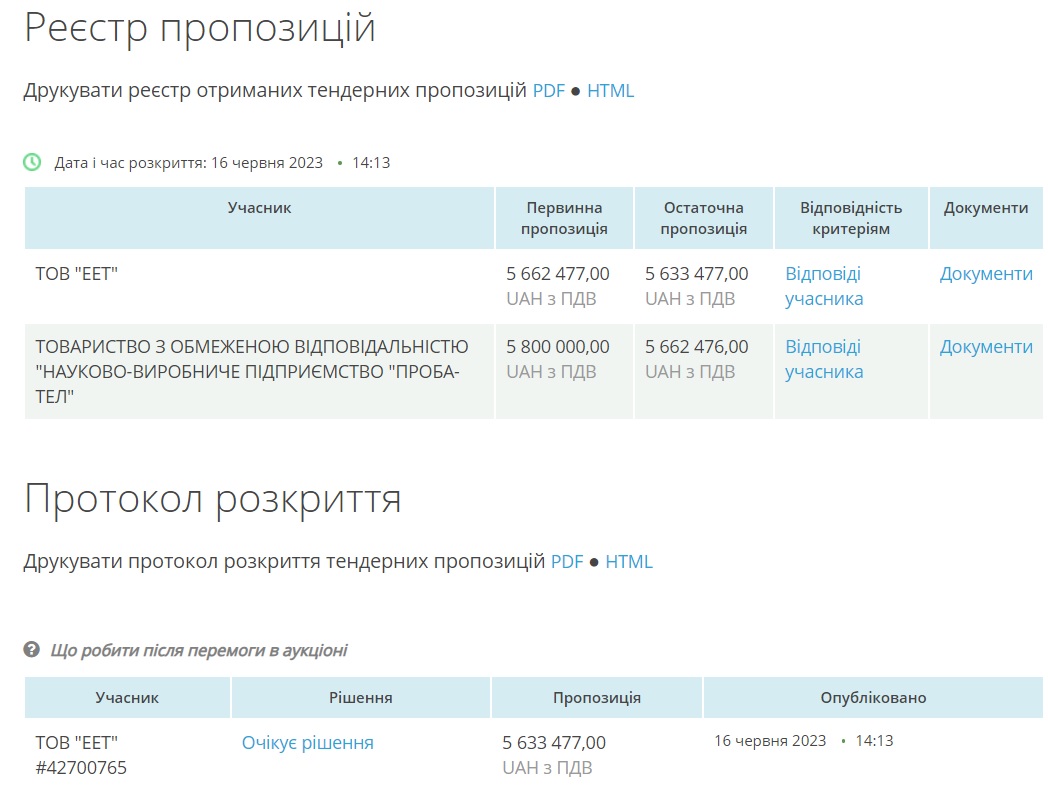The width and height of the screenshot is (1048, 807).
Task: Click the Реєстр пропозицій heading
Action: pos(200,28)
